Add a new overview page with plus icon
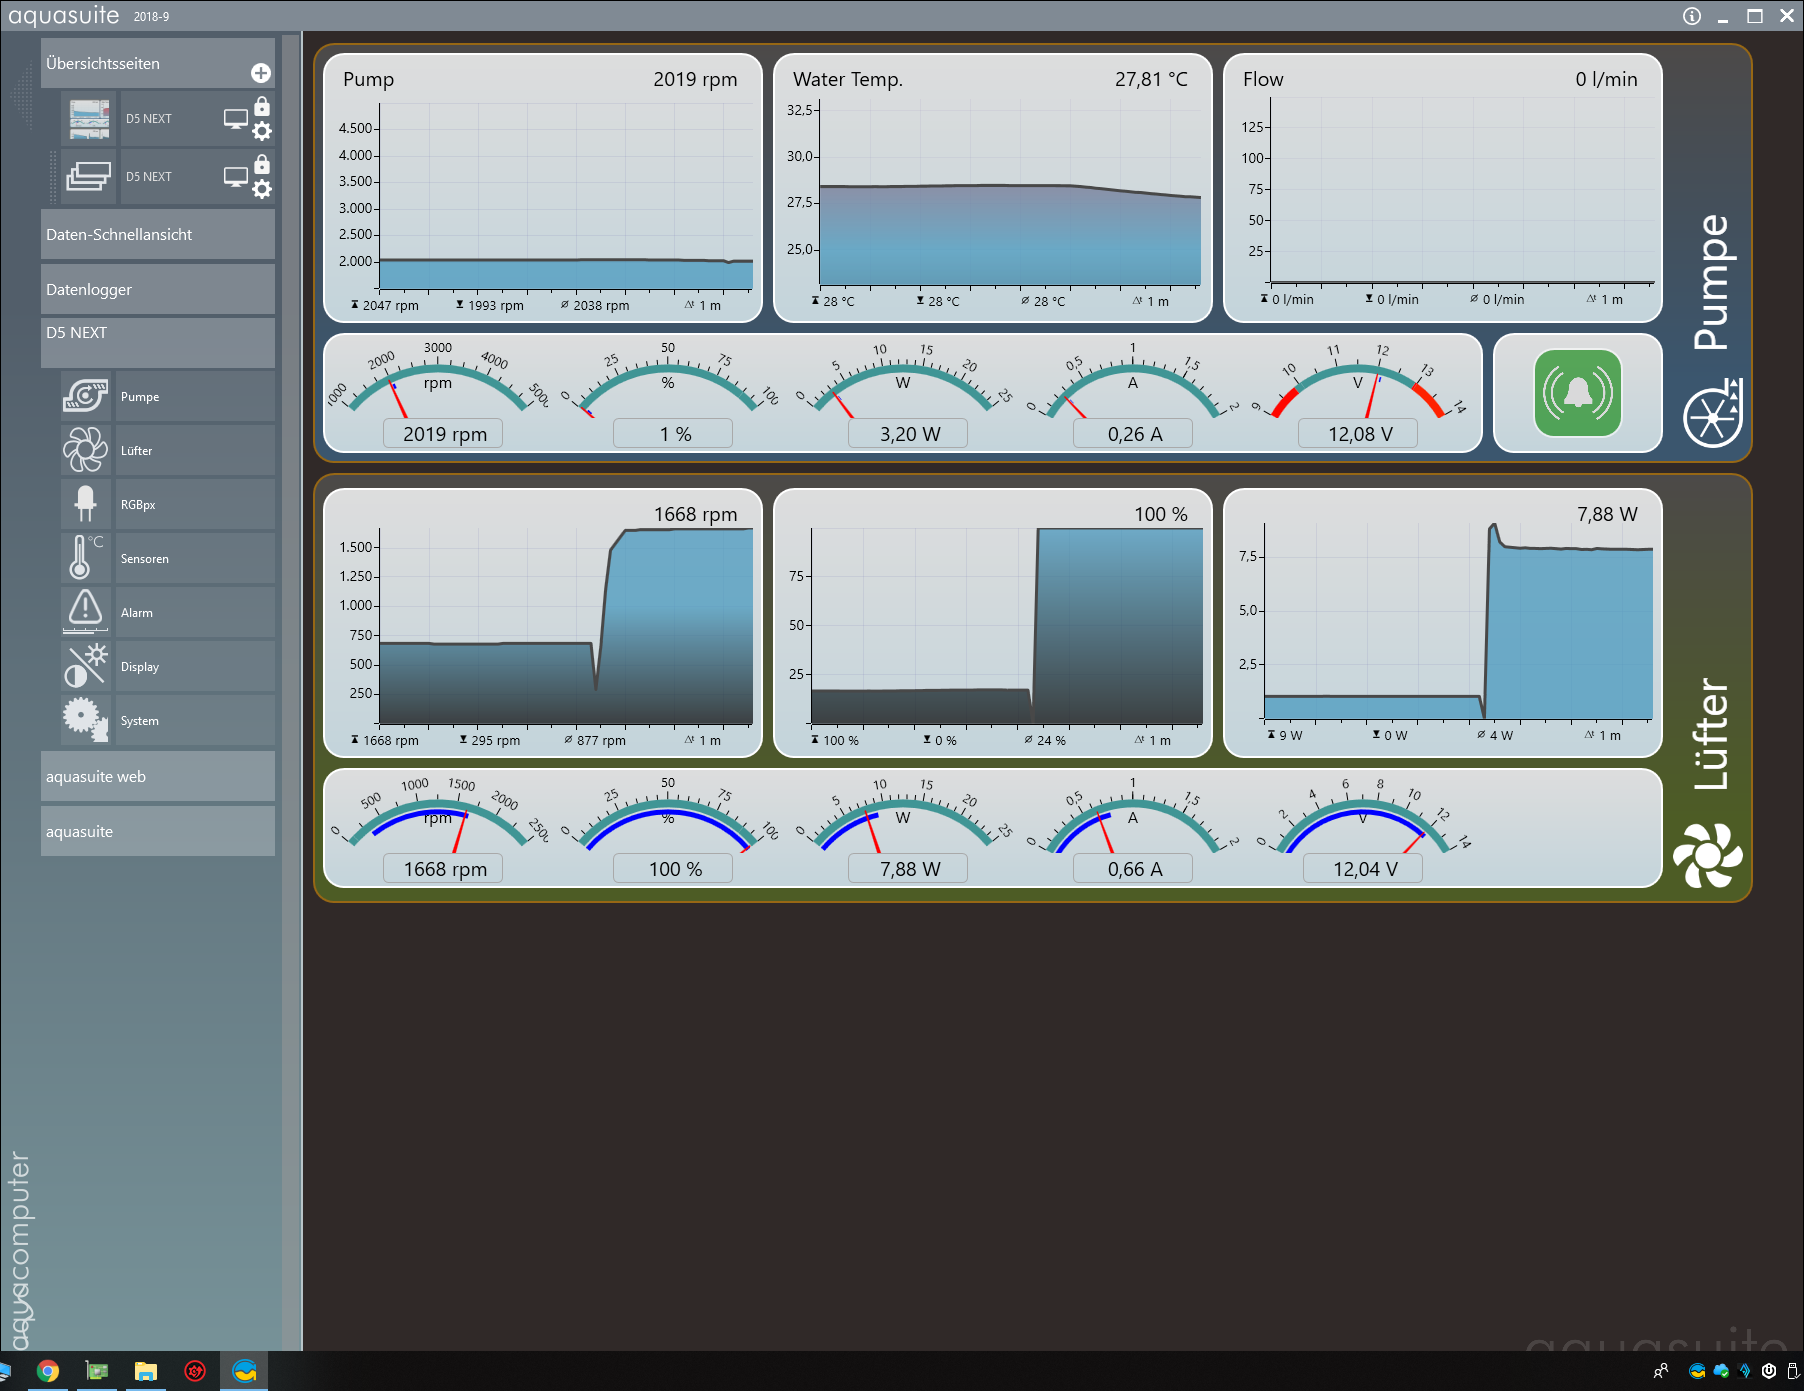Viewport: 1804px width, 1391px height. pos(260,73)
